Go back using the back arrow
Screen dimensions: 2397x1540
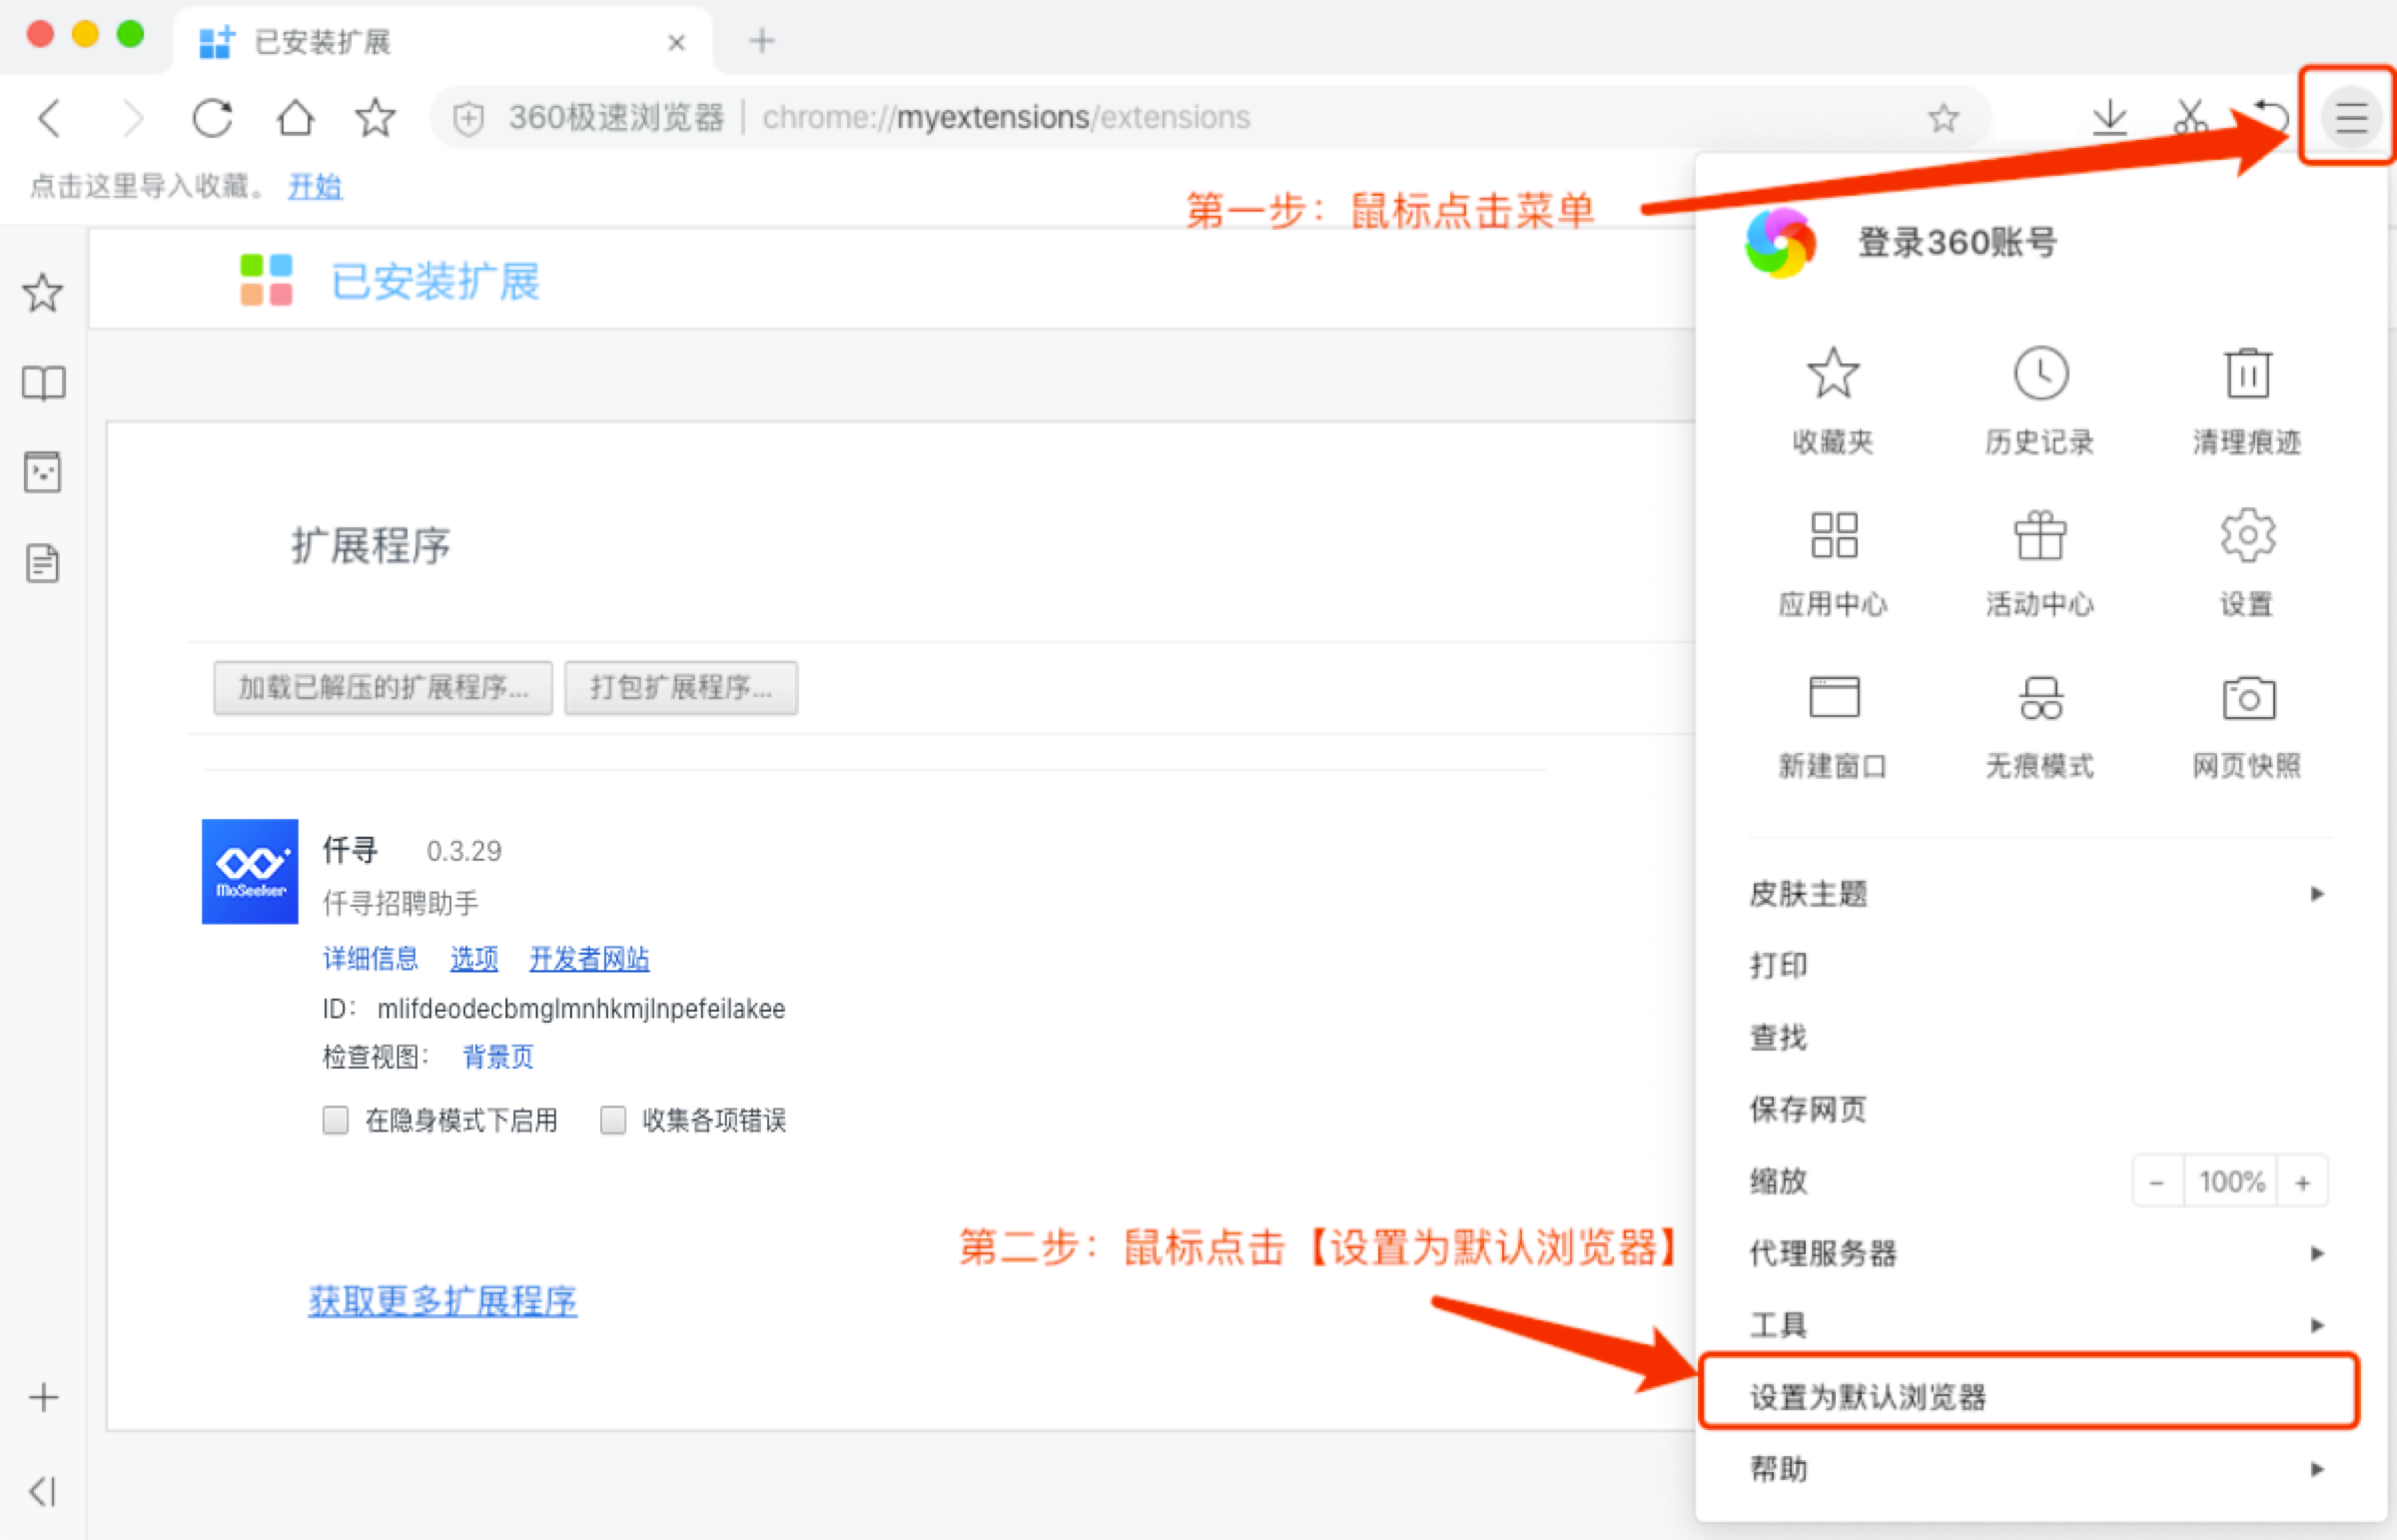49,118
